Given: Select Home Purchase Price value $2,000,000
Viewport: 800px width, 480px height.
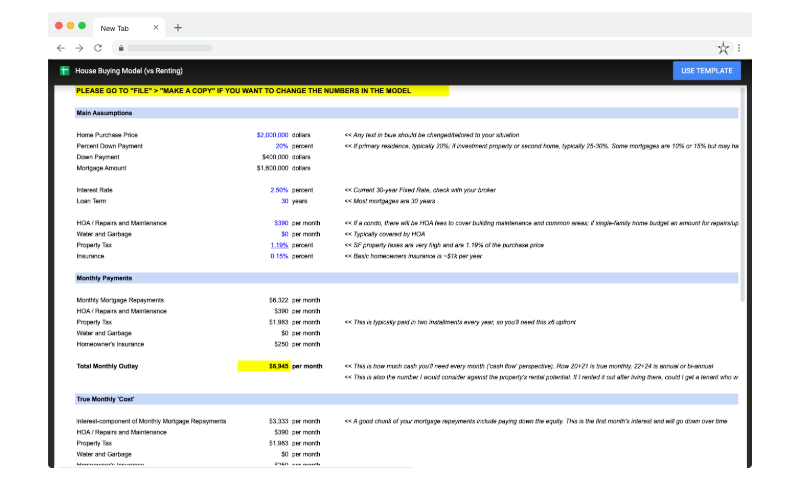Looking at the screenshot, I should 272,135.
